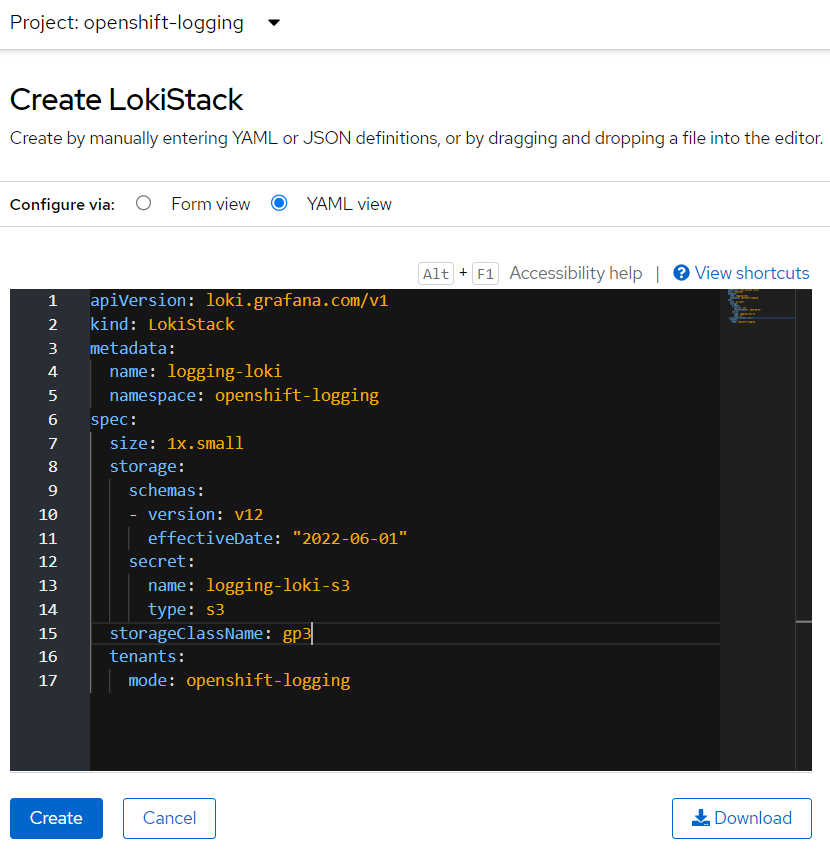The height and width of the screenshot is (849, 830).
Task: Click the apiVersion loki.grafana.com/v1 value
Action: click(296, 300)
